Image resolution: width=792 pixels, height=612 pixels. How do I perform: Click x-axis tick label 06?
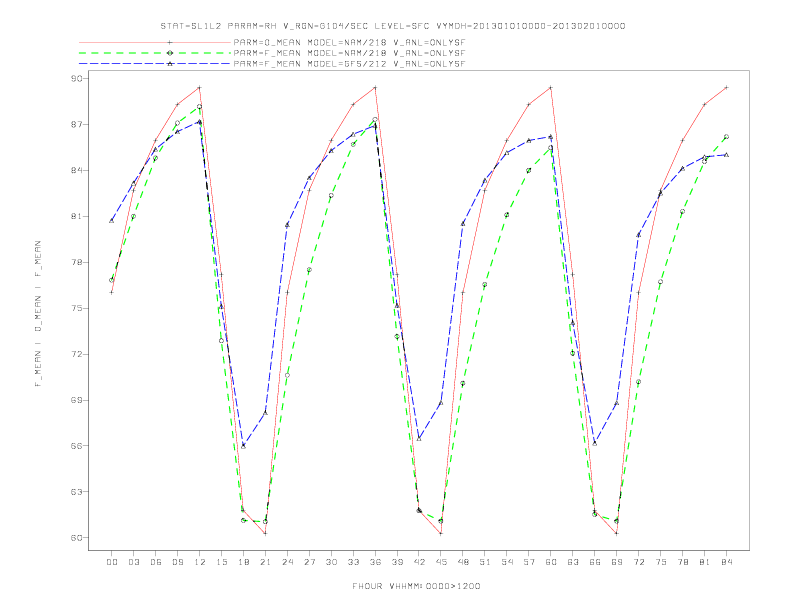click(x=156, y=562)
